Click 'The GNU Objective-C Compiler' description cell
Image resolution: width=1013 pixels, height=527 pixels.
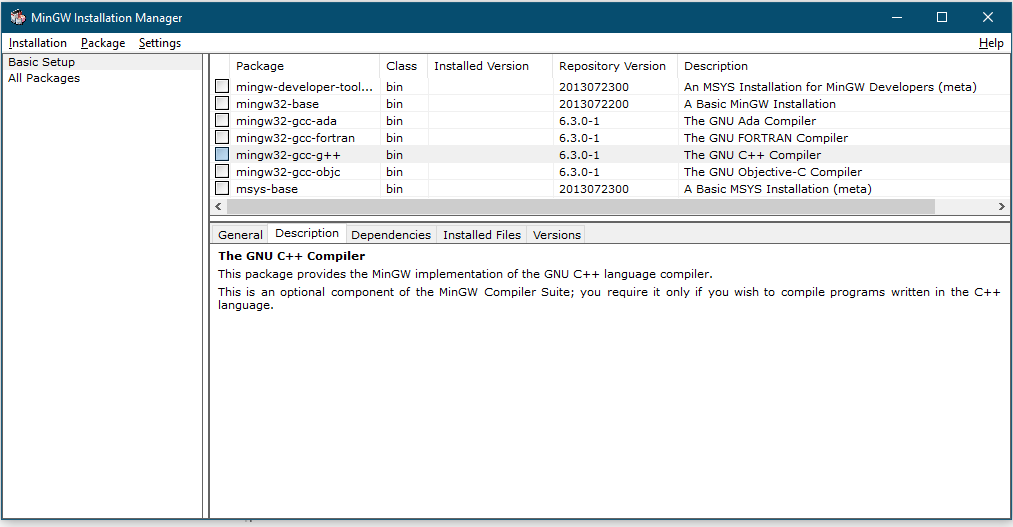(x=773, y=172)
